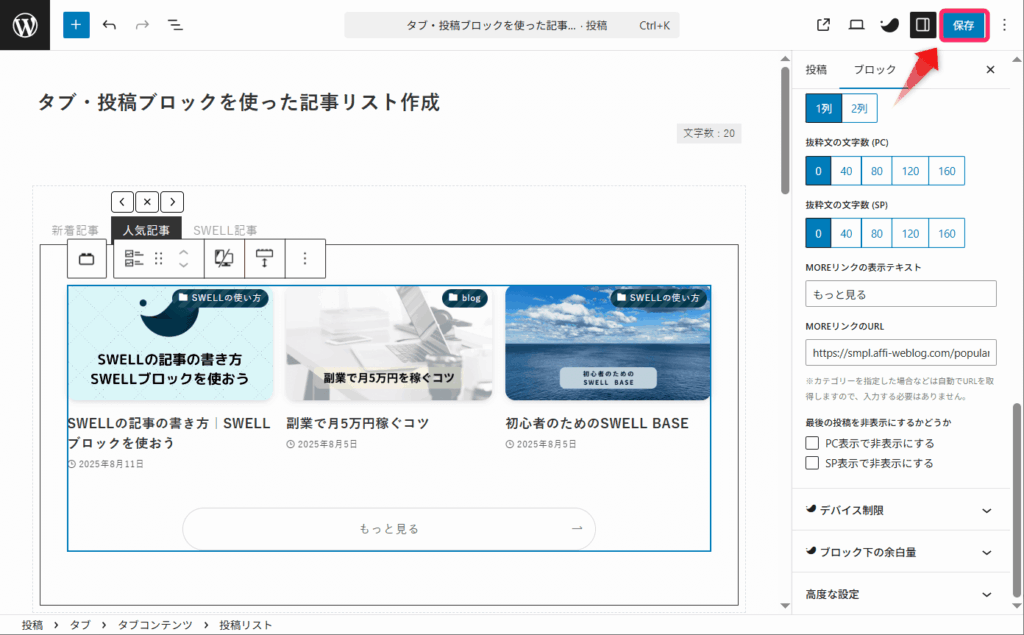Image resolution: width=1024 pixels, height=635 pixels.
Task: Set PC excerpt length to 0
Action: [818, 171]
